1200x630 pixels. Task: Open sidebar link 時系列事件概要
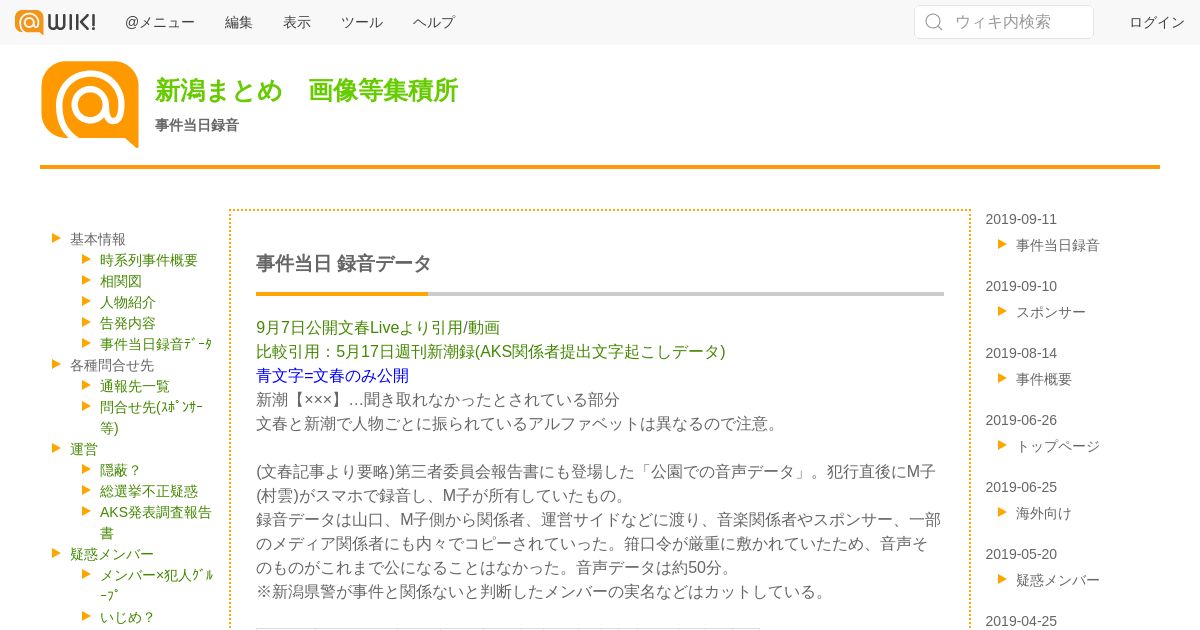click(149, 260)
